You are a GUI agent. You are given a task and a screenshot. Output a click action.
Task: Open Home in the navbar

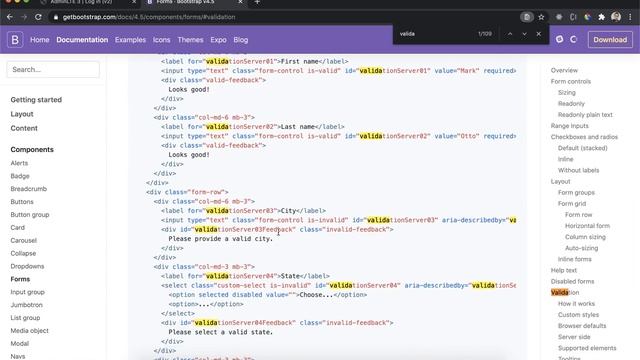pyautogui.click(x=40, y=40)
